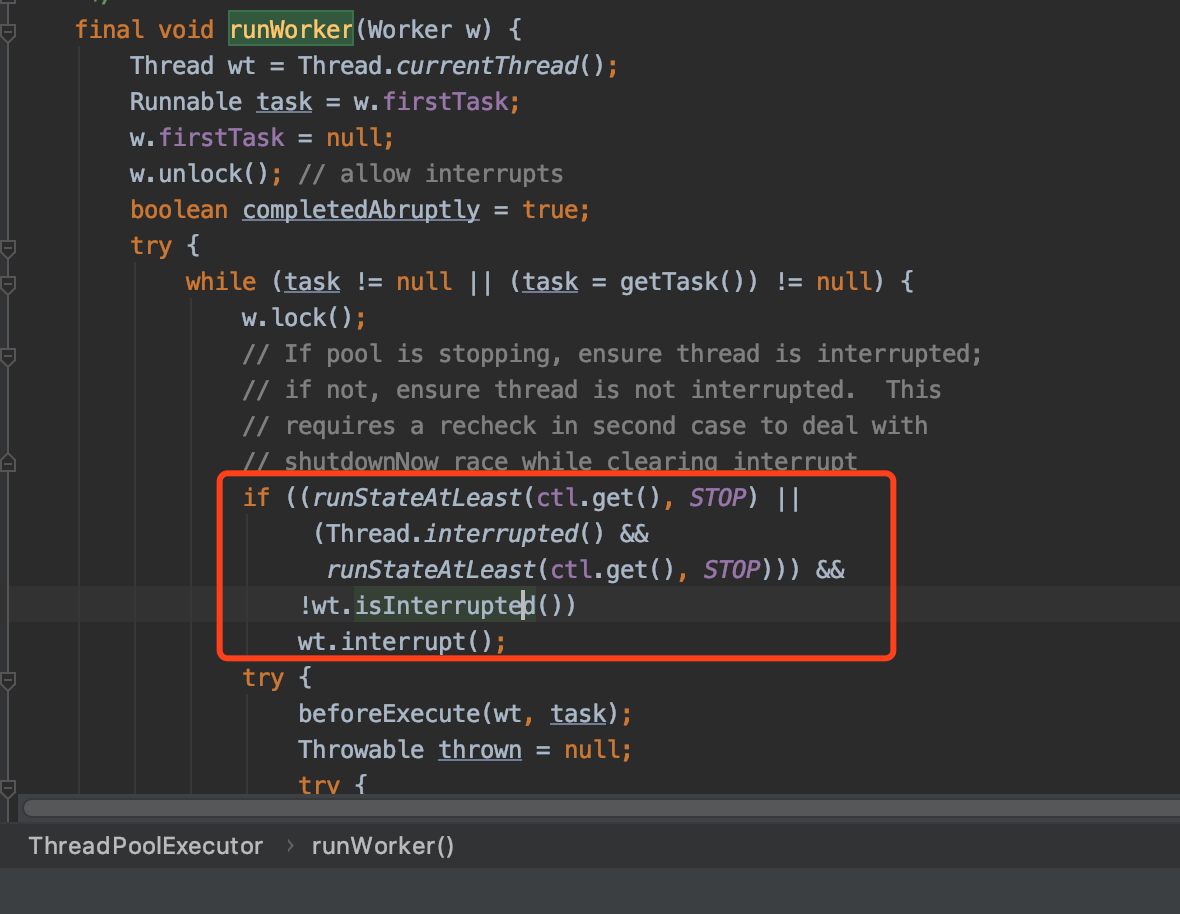
Task: Collapse the runWorker method fold marker
Action: point(8,32)
